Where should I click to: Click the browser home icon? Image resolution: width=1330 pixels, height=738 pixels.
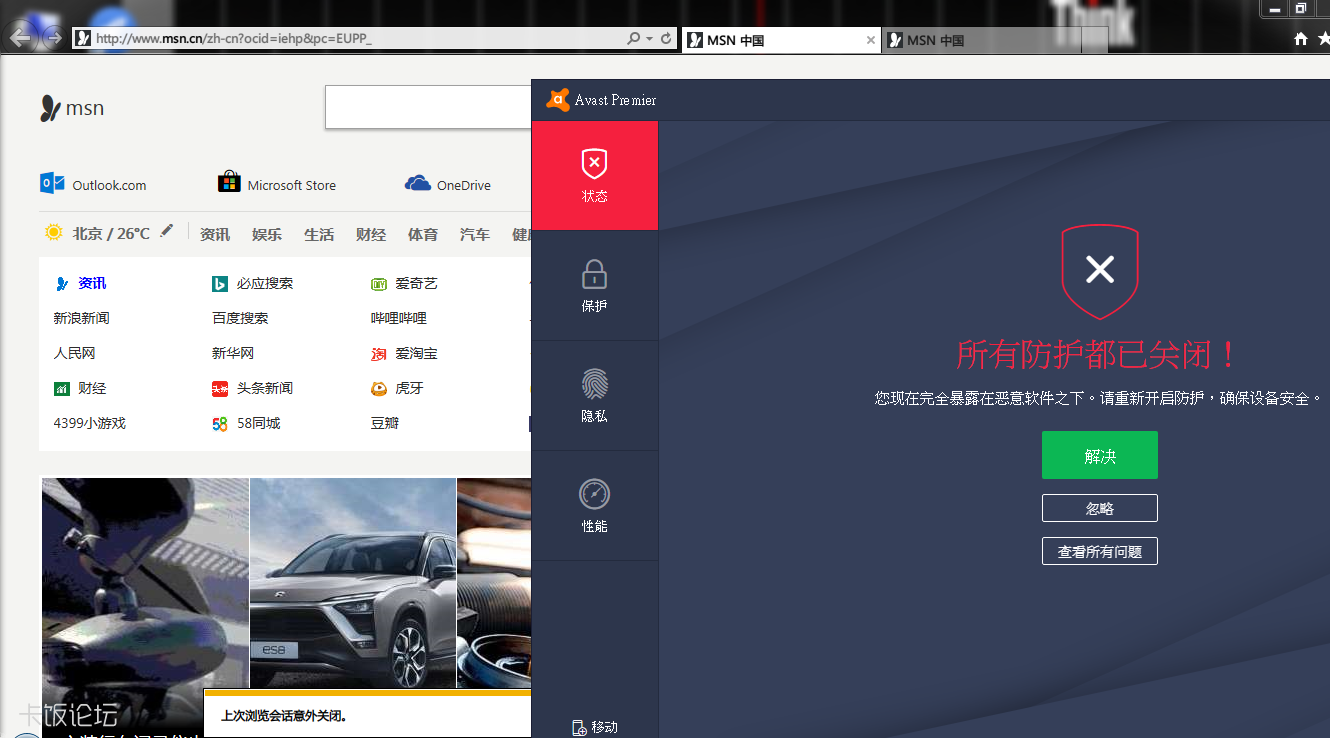coord(1301,39)
